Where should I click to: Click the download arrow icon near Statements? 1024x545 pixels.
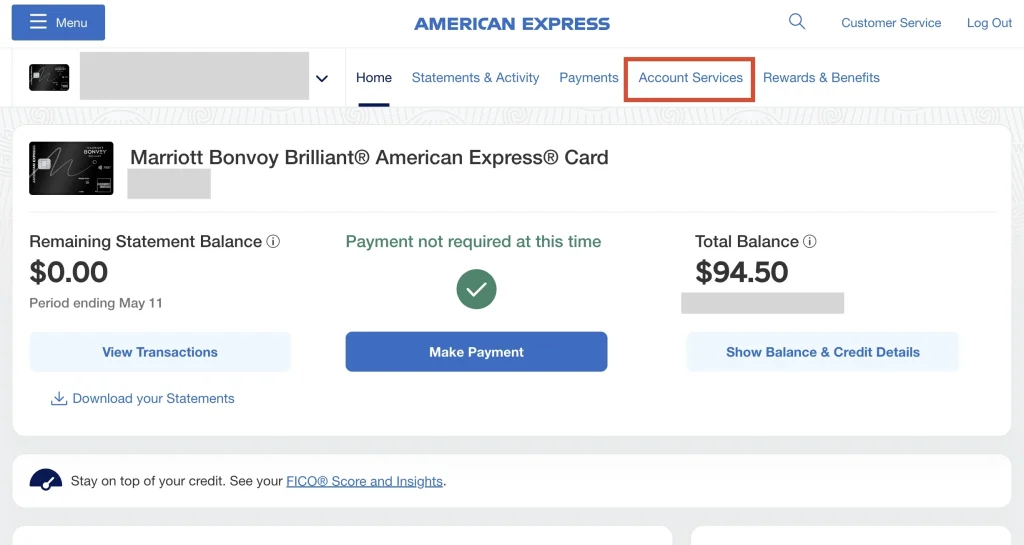tap(59, 398)
